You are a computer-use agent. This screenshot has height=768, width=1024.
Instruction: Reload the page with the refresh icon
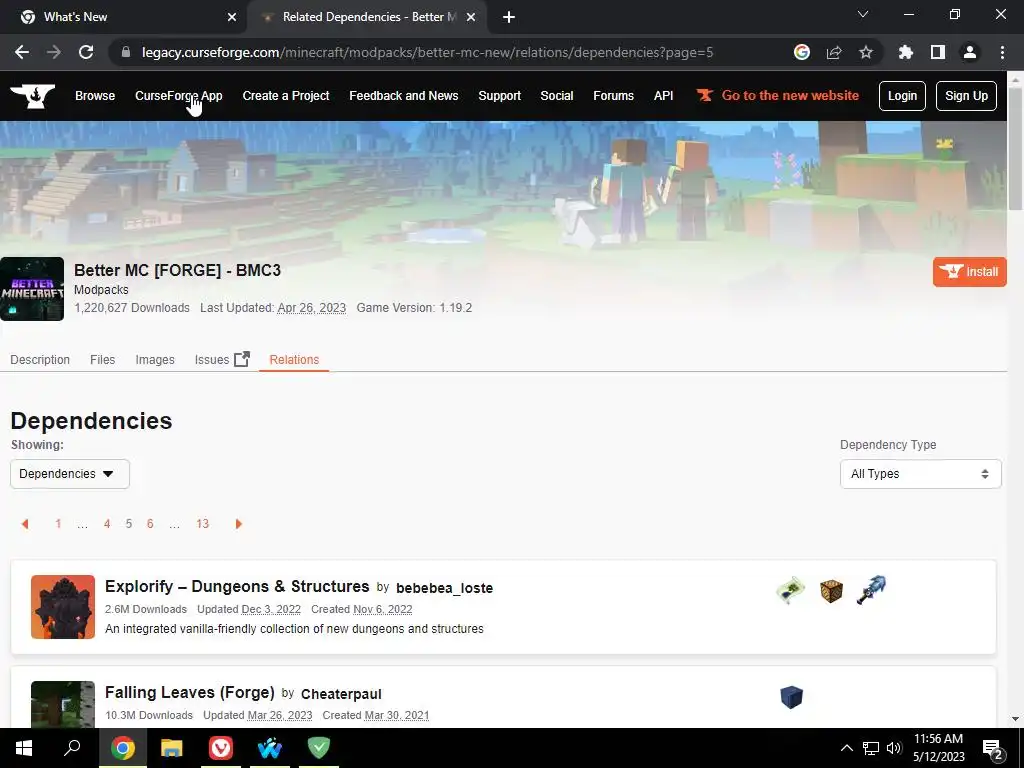click(x=86, y=52)
